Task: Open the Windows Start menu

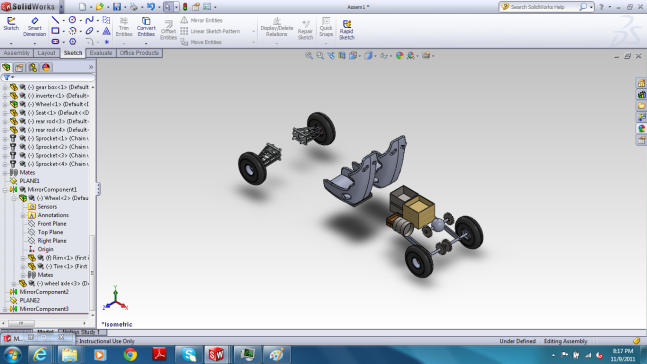Action: (x=12, y=355)
